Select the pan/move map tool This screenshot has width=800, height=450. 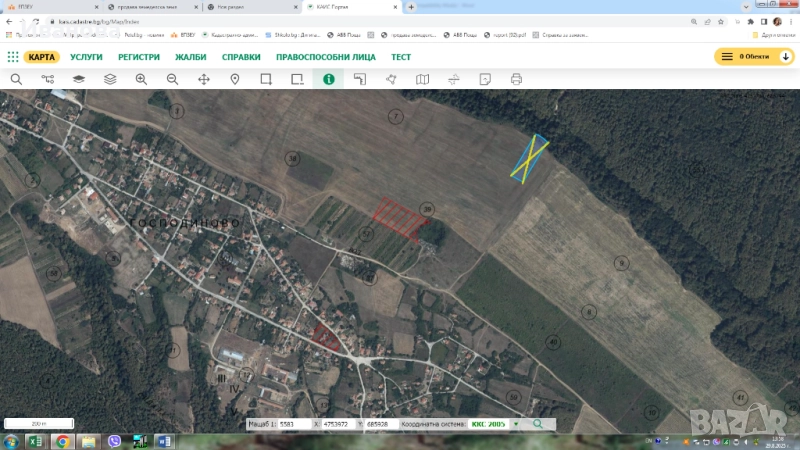[204, 79]
